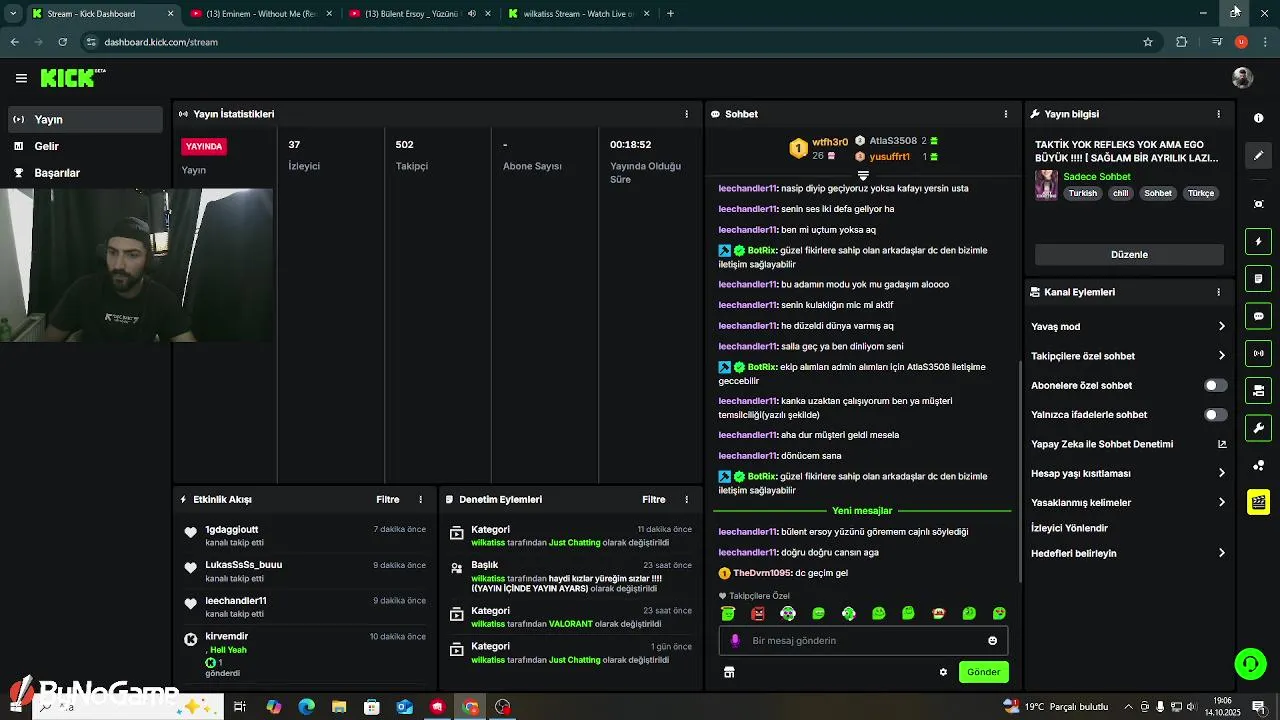Select Başarılar in left sidebar
The width and height of the screenshot is (1280, 720).
[x=85, y=173]
